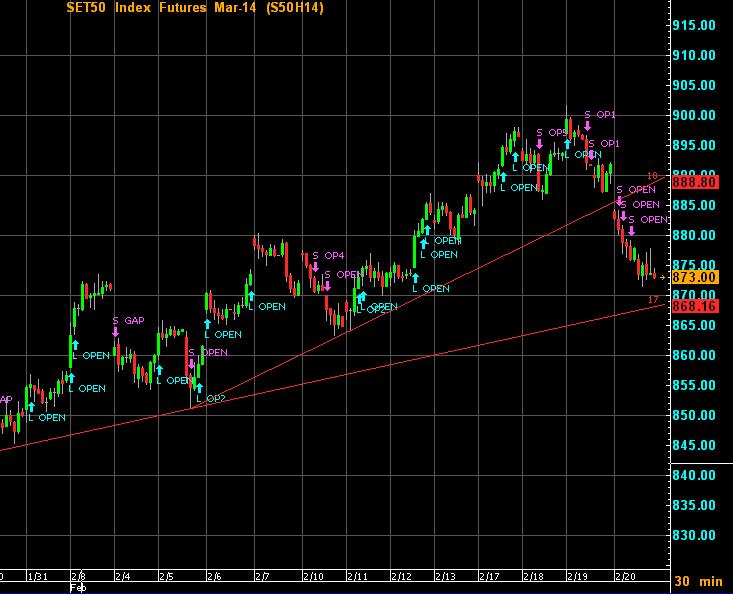
Task: Click the 2/17 date label
Action: 489,576
